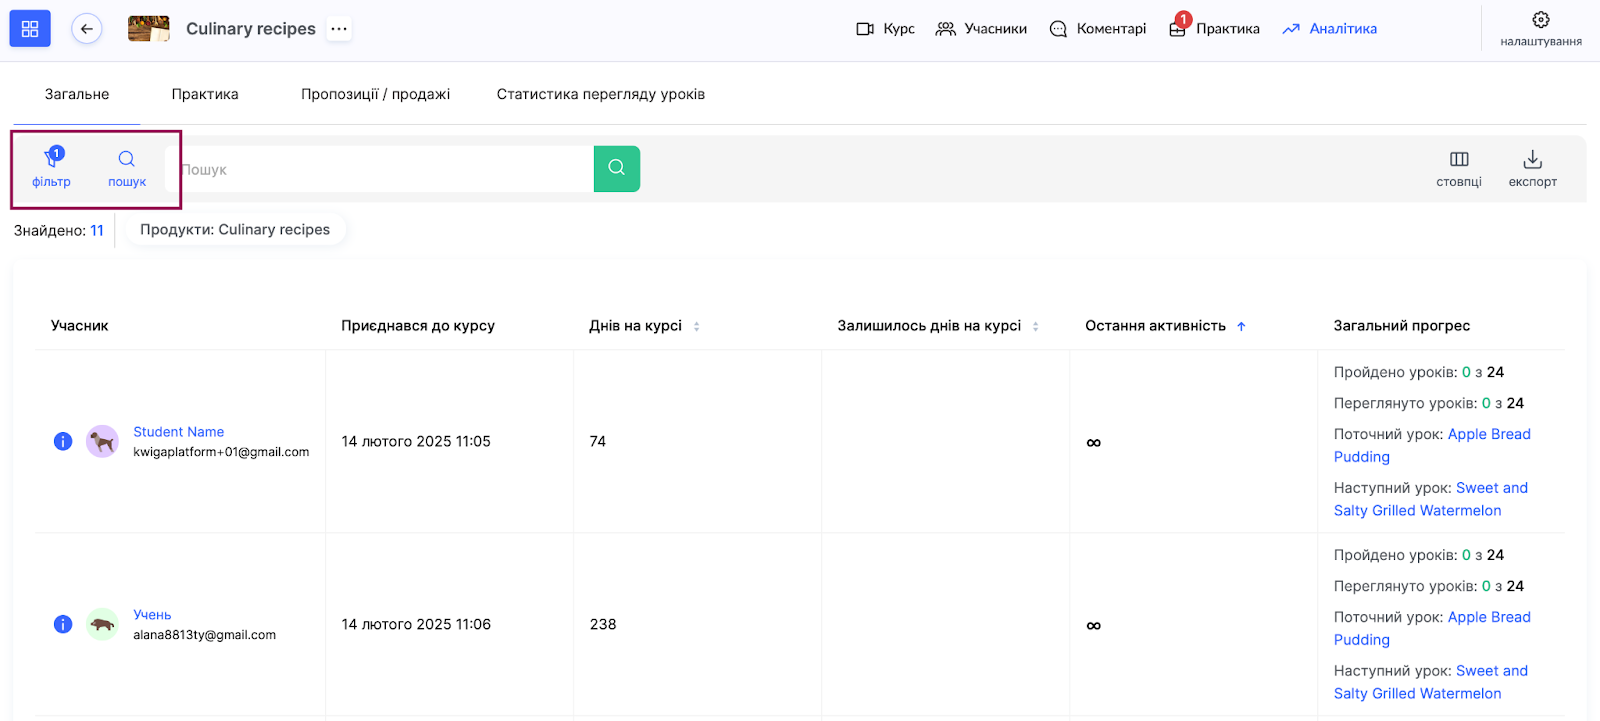Open settings gear (налаштування)
The width and height of the screenshot is (1600, 721).
1540,20
